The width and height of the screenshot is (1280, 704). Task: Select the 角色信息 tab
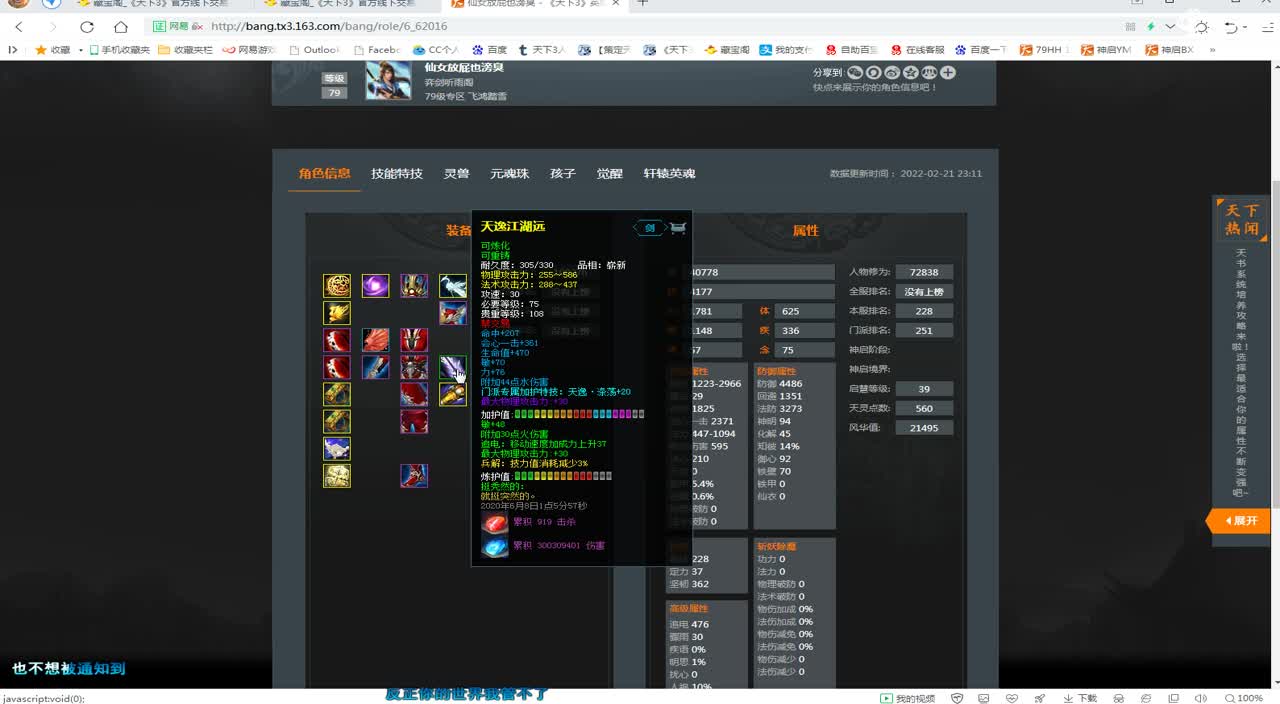(x=325, y=173)
